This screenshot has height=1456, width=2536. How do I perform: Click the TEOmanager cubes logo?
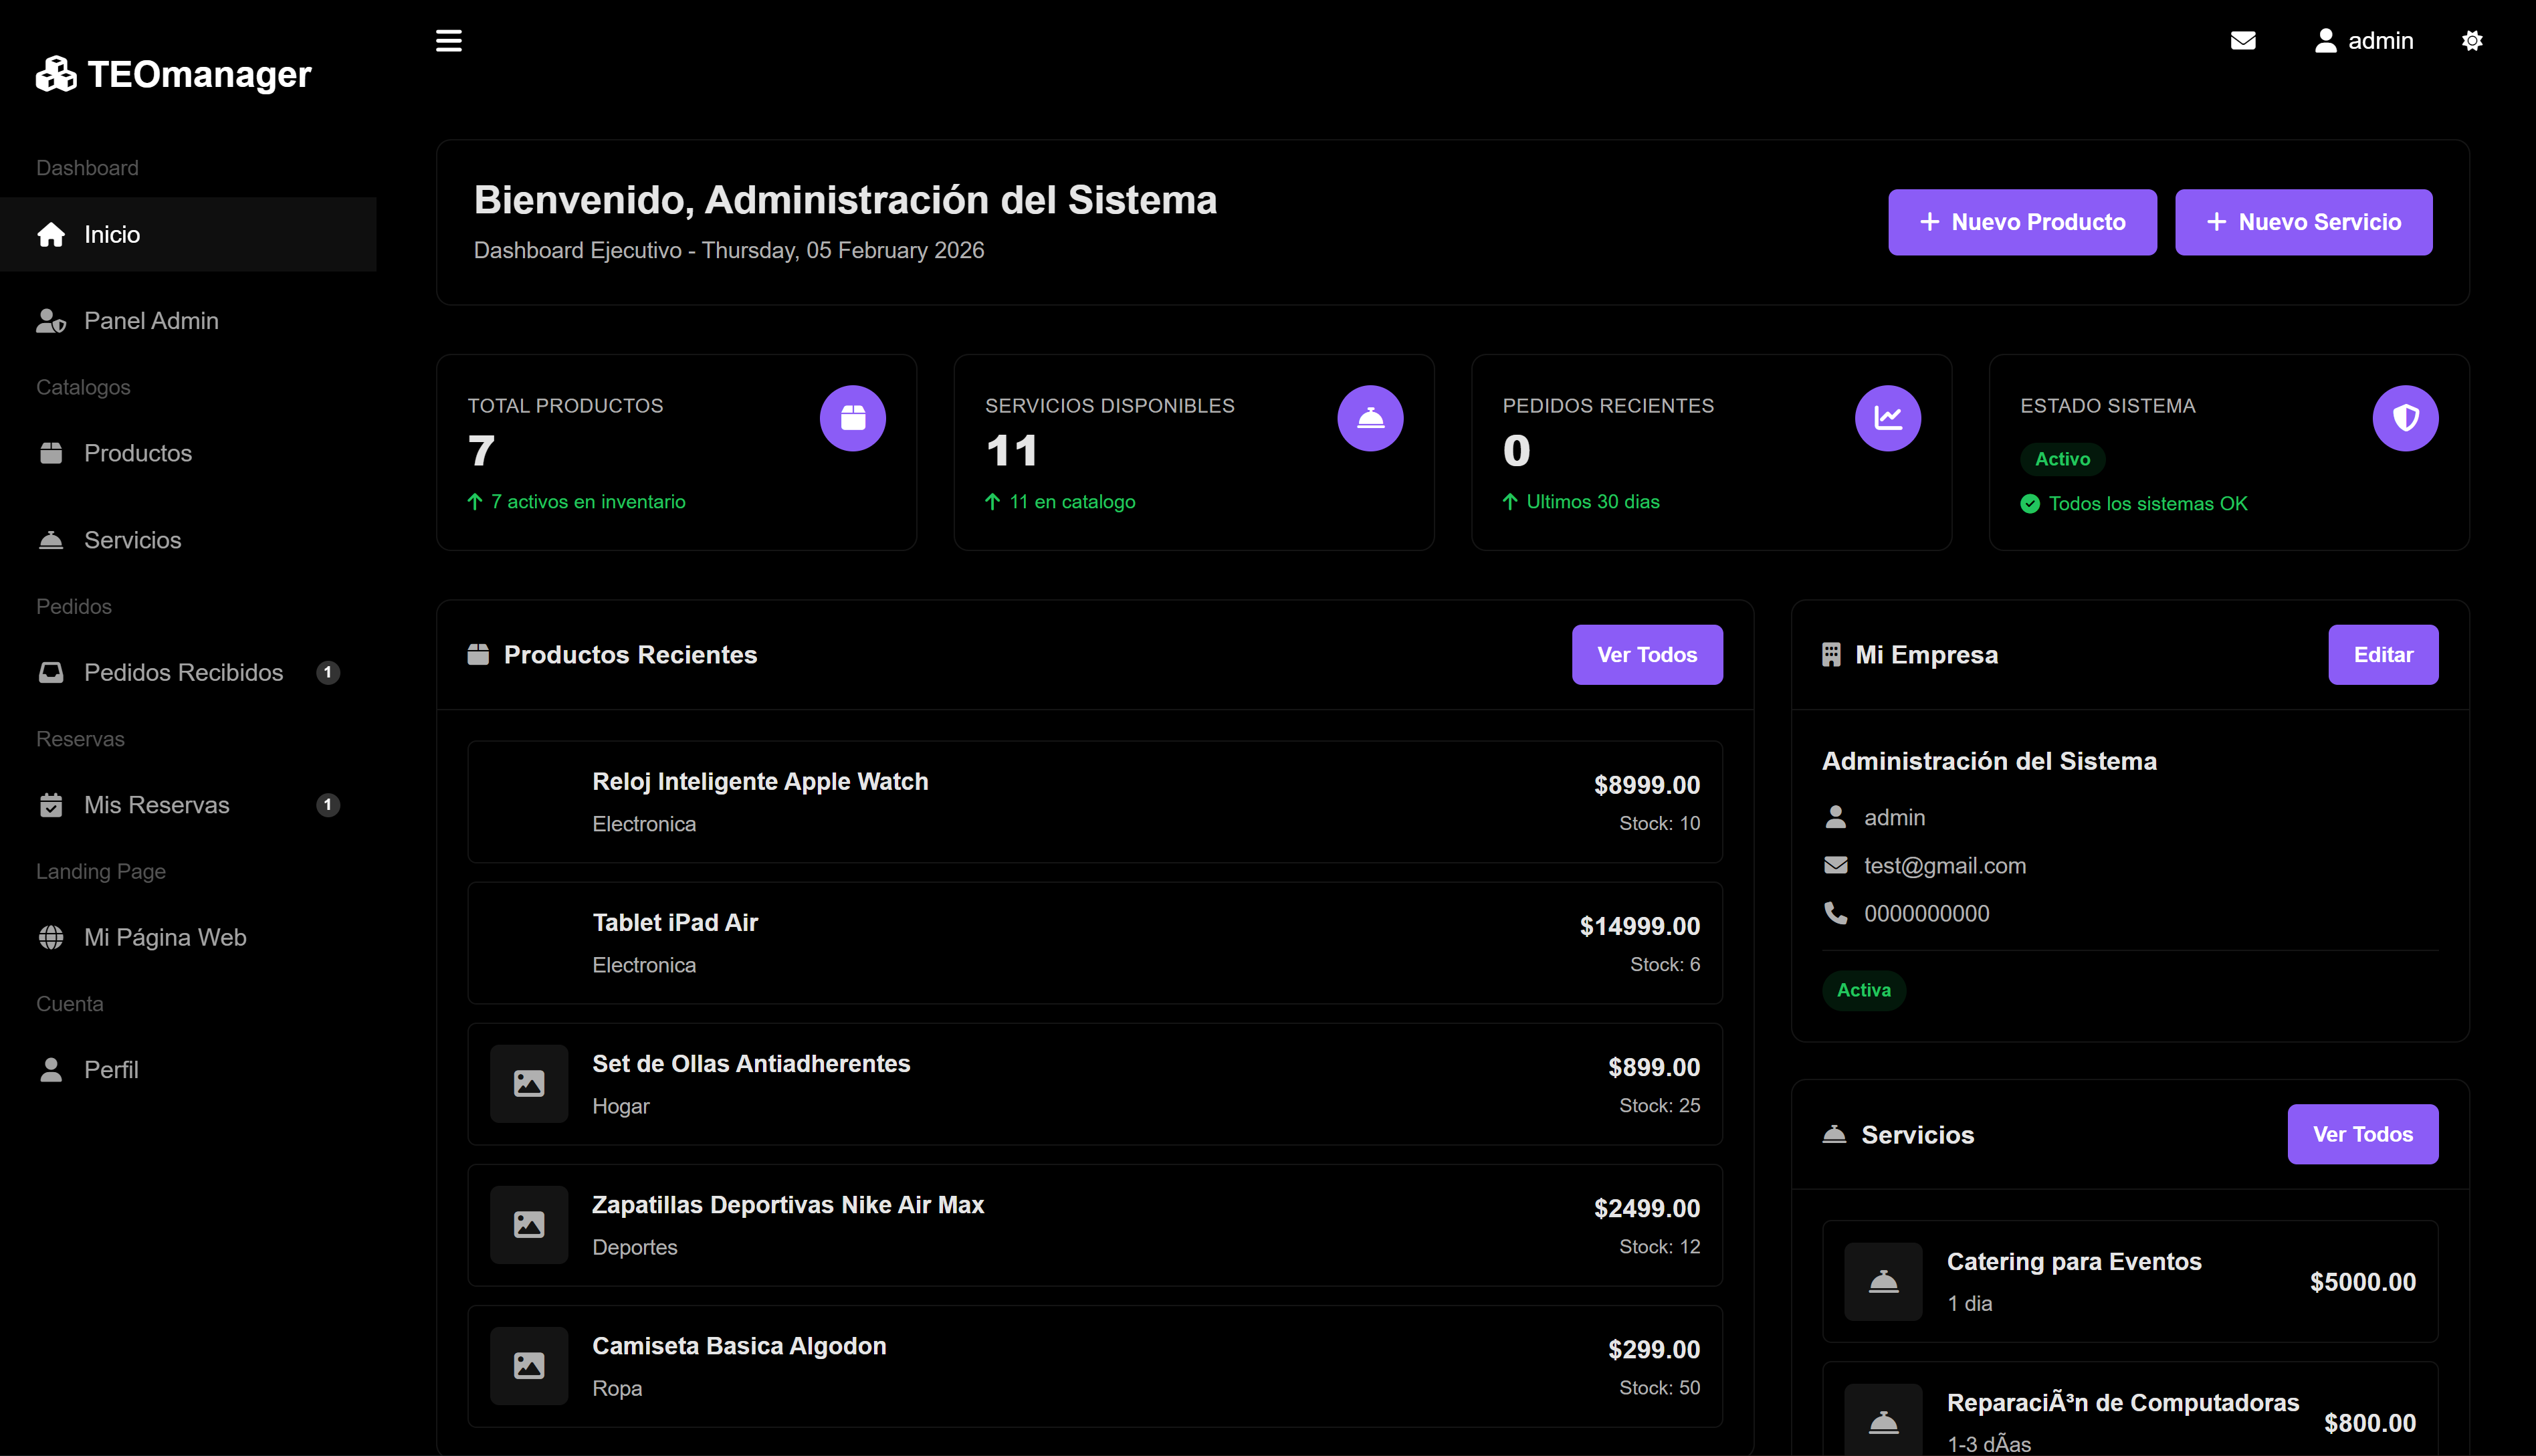tap(56, 74)
